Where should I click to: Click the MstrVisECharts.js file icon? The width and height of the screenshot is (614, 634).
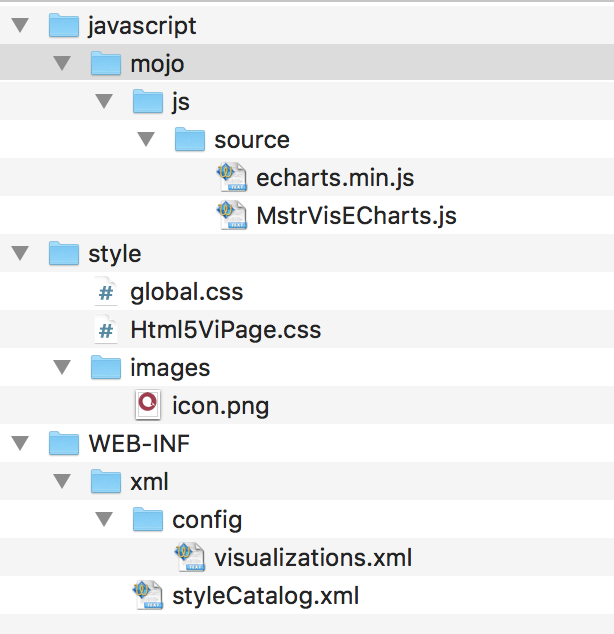tap(232, 216)
